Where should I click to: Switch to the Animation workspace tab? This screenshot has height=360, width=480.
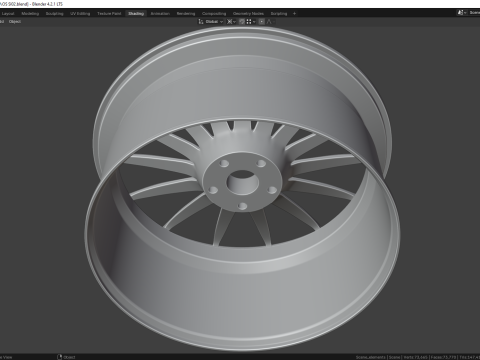point(160,14)
